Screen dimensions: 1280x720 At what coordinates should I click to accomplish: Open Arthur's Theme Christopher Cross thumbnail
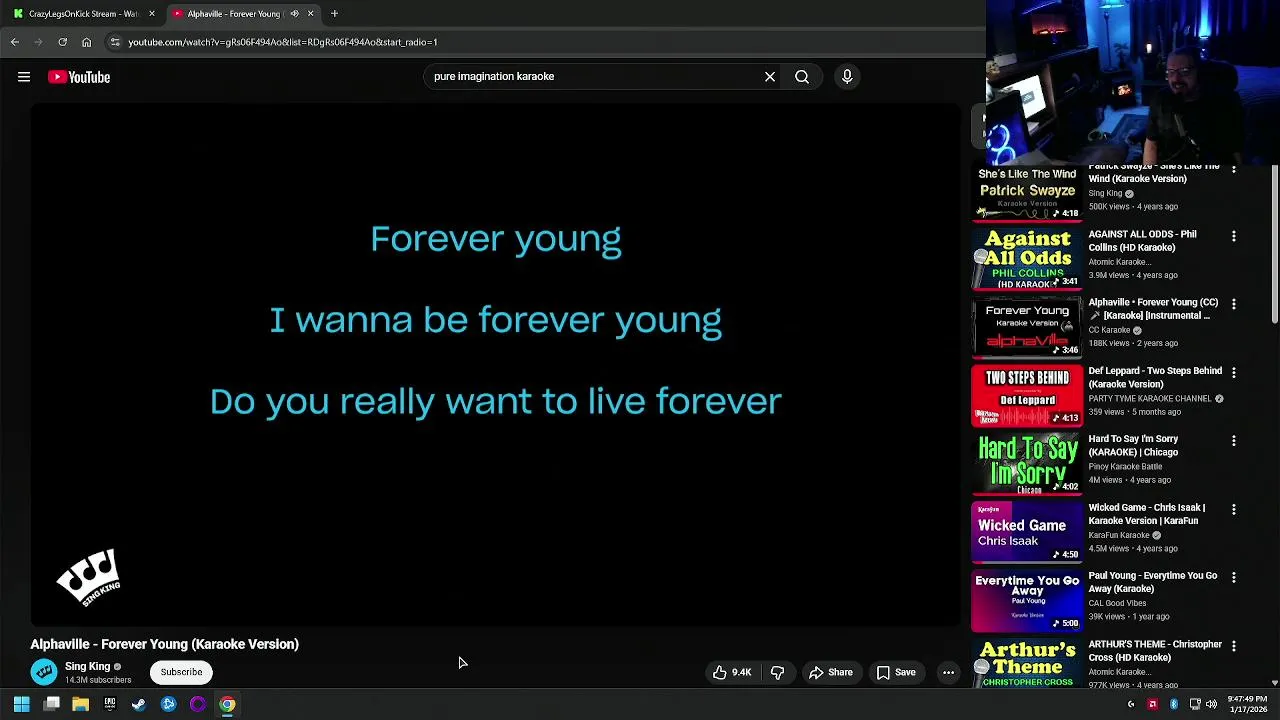tap(1027, 663)
